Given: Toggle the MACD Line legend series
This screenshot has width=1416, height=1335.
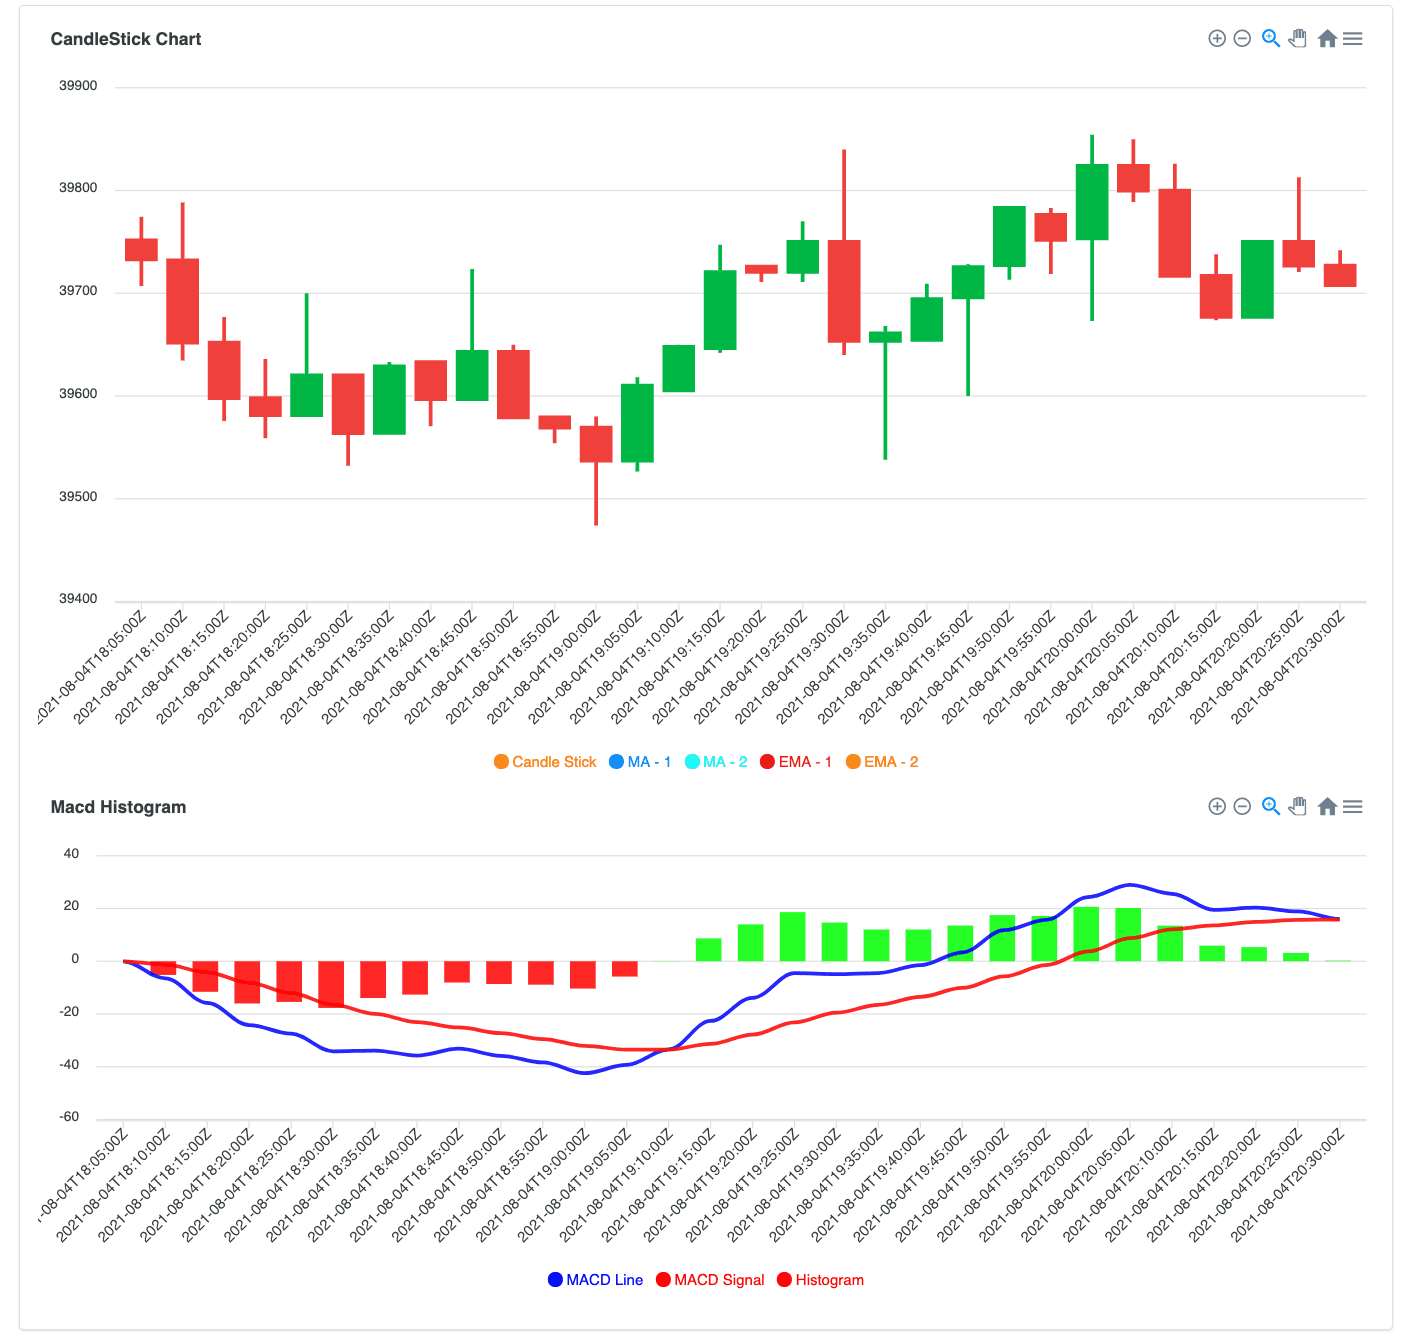Looking at the screenshot, I should pos(595,1280).
